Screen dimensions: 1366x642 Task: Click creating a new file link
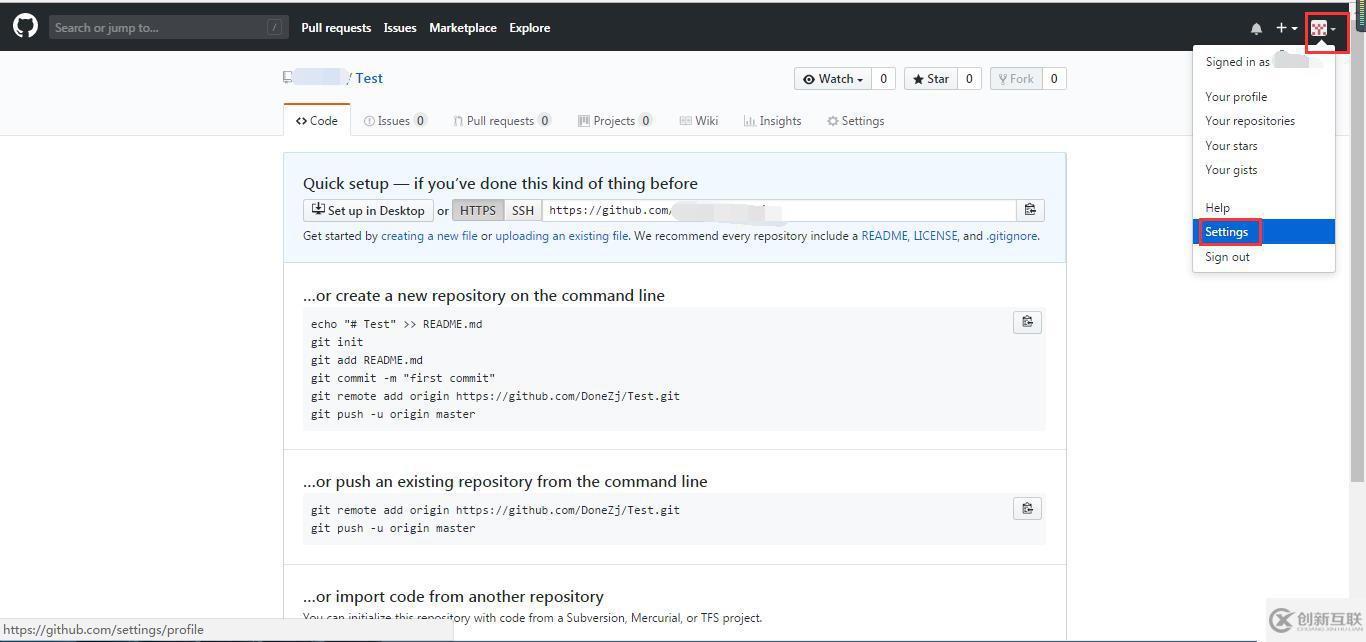click(429, 236)
